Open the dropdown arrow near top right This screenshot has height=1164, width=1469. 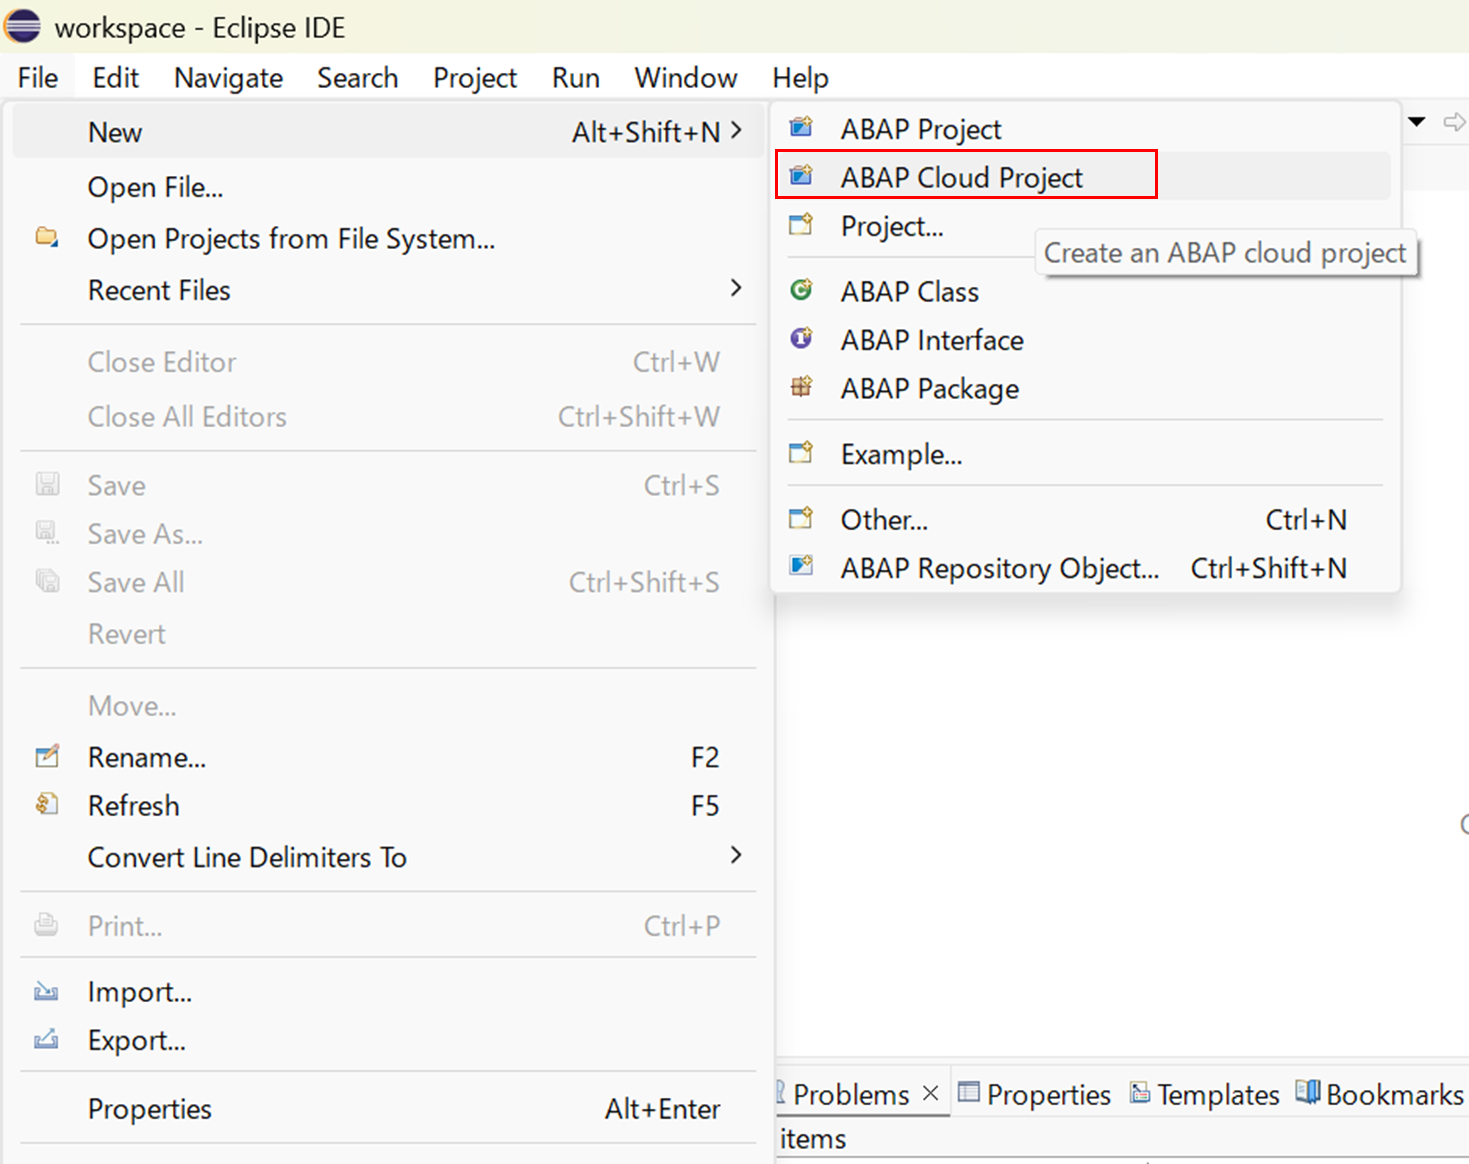[x=1417, y=121]
